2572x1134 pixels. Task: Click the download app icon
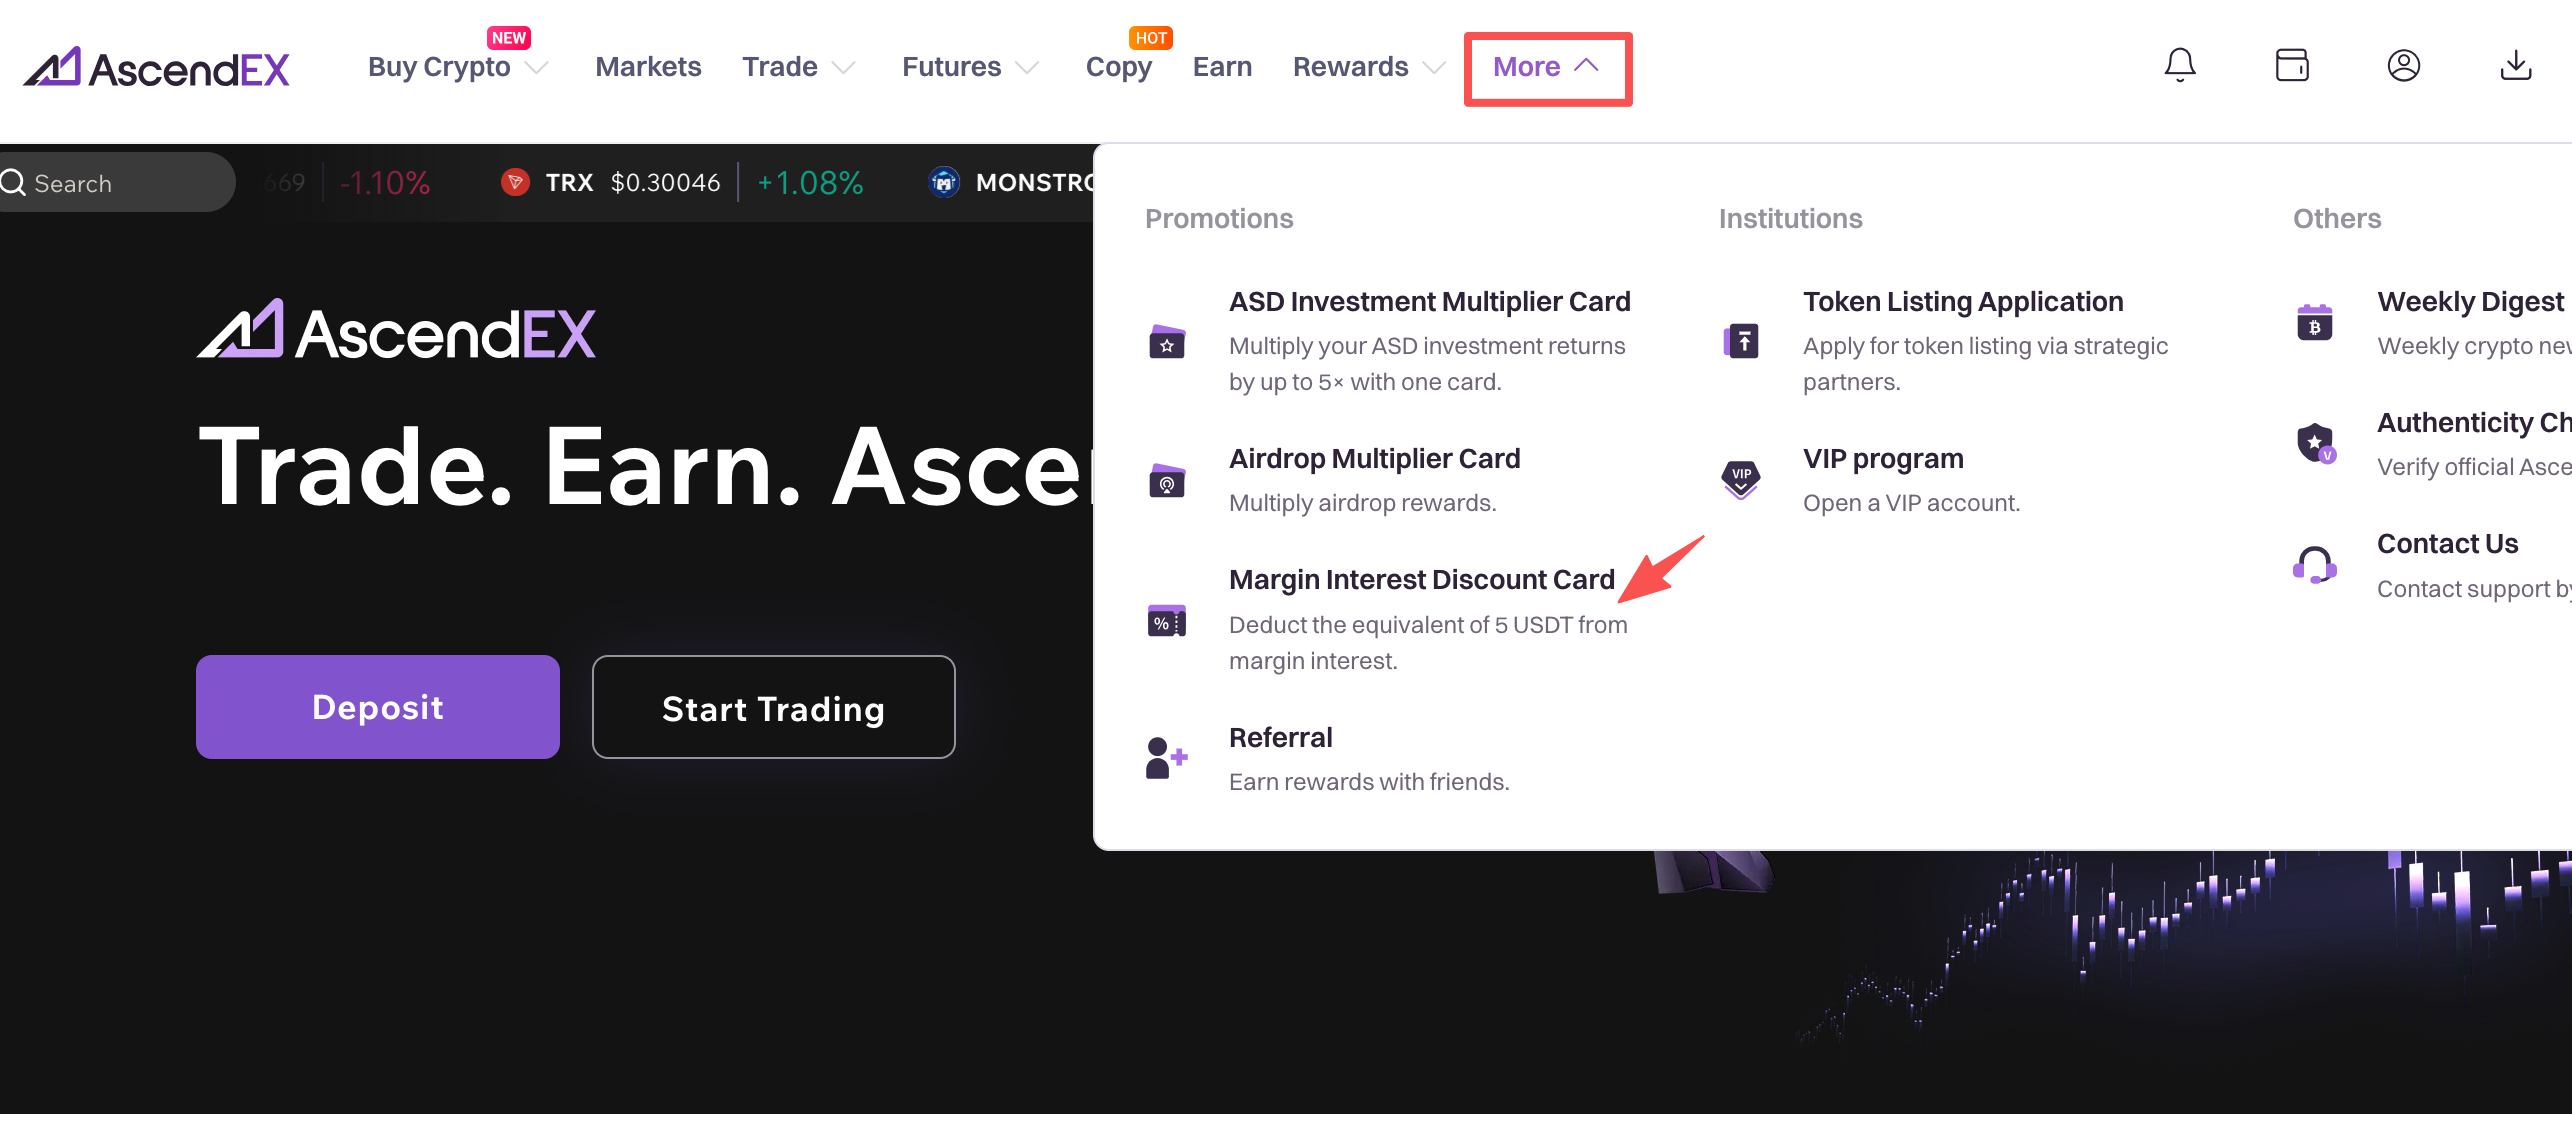click(x=2516, y=66)
